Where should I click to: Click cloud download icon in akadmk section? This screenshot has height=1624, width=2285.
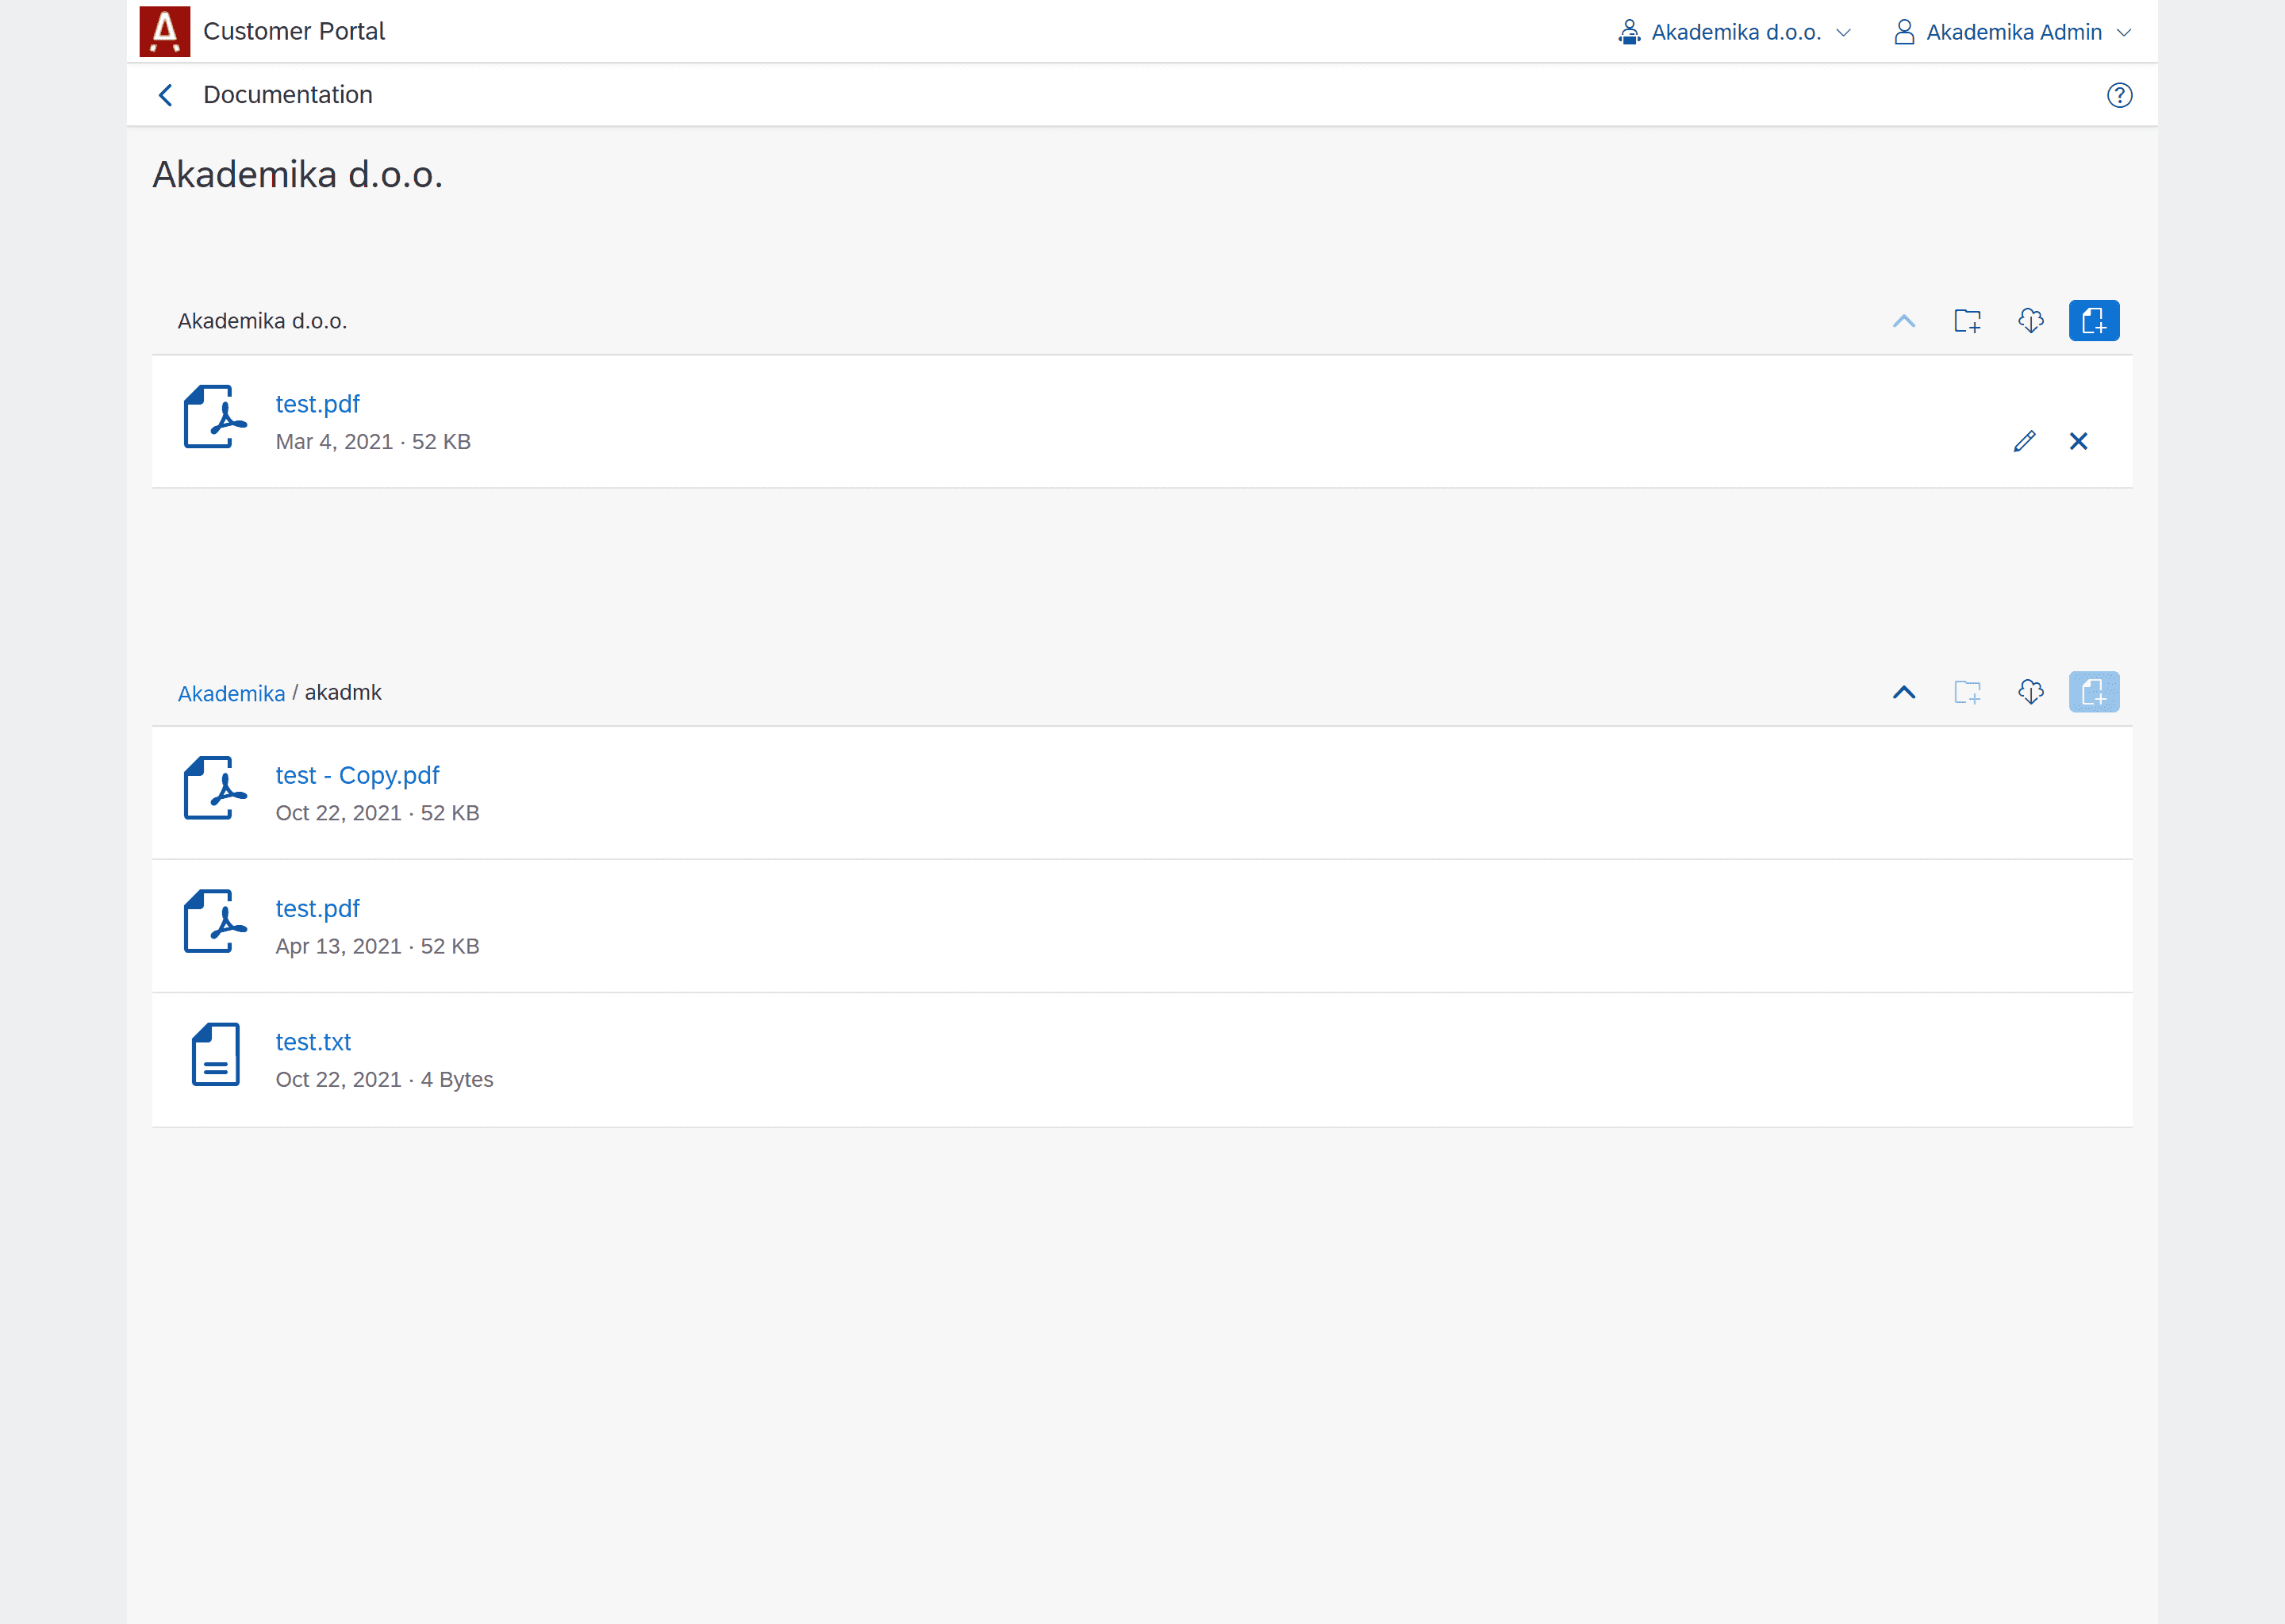coord(2030,692)
